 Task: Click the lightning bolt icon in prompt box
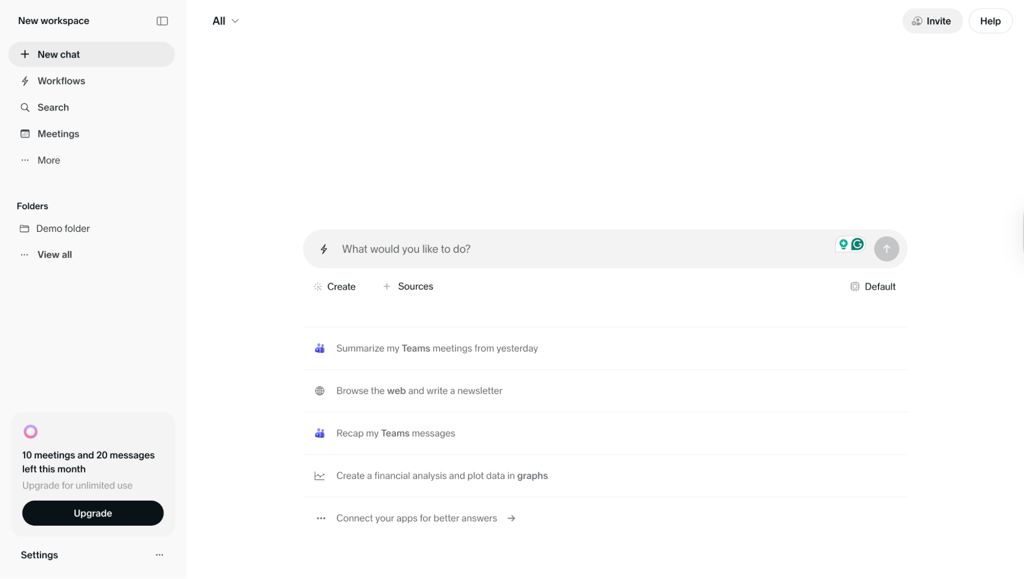tap(323, 249)
